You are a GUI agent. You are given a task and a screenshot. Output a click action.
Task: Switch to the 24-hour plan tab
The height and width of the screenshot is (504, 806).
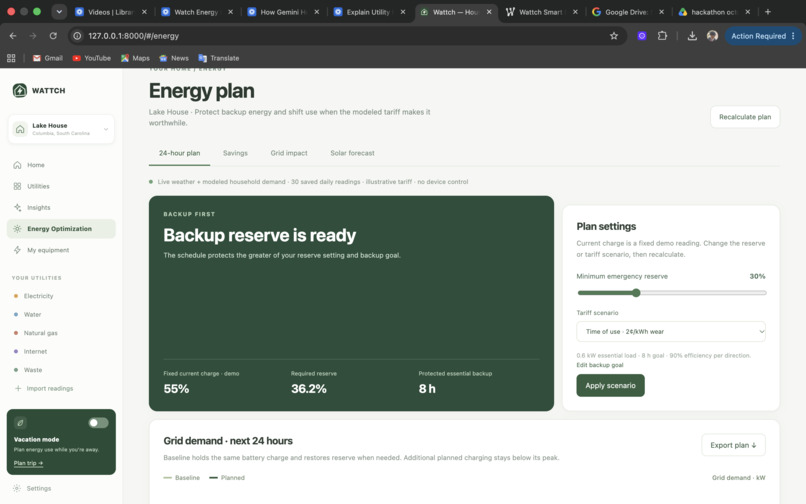point(179,153)
